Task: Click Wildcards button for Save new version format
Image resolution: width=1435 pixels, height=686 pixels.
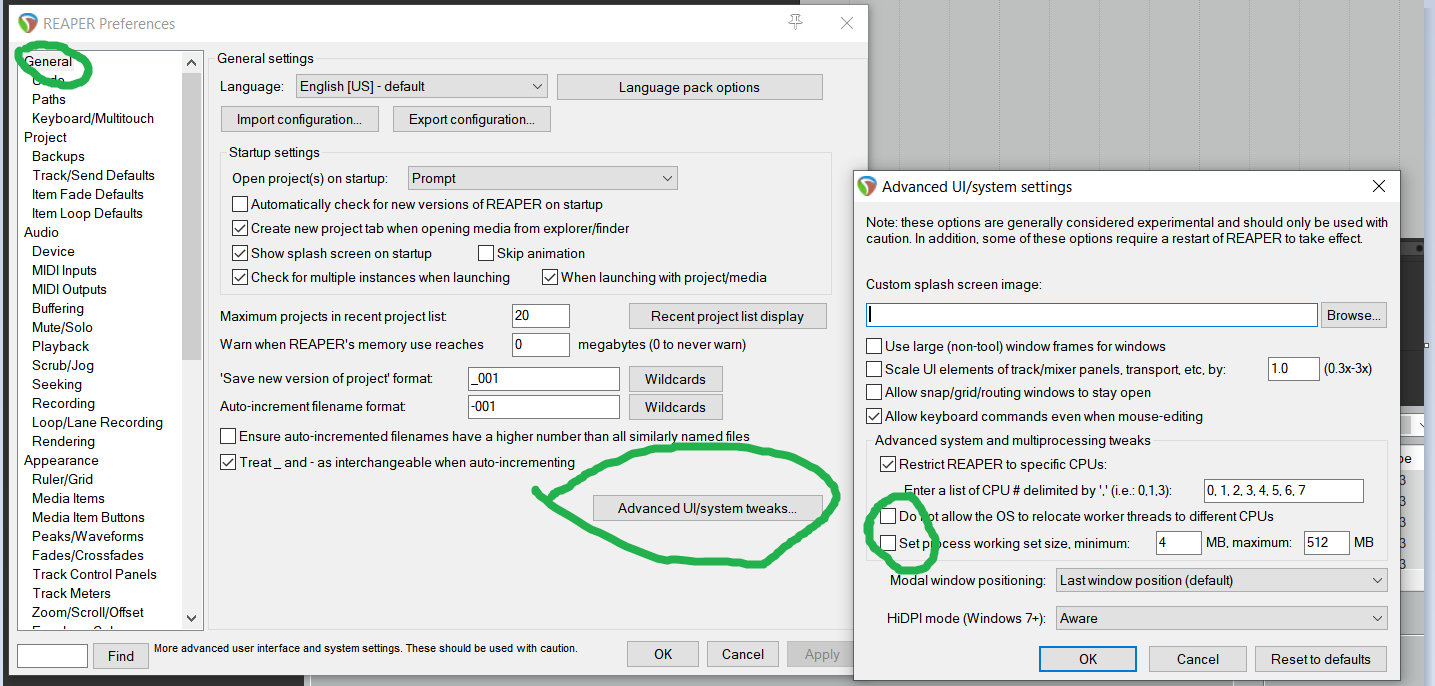Action: (675, 379)
